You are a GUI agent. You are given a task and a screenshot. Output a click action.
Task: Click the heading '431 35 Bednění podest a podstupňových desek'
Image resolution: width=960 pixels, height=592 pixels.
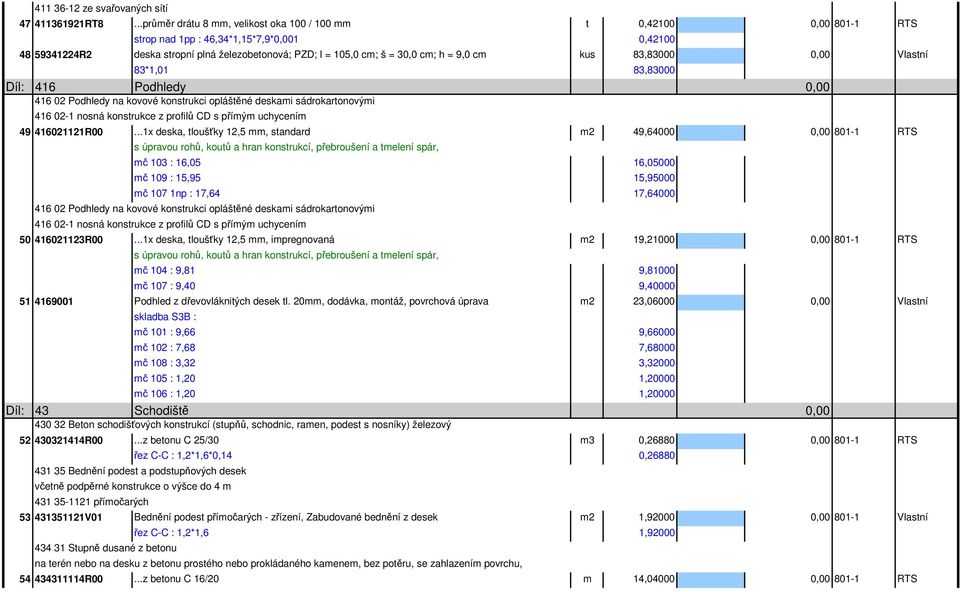point(140,471)
